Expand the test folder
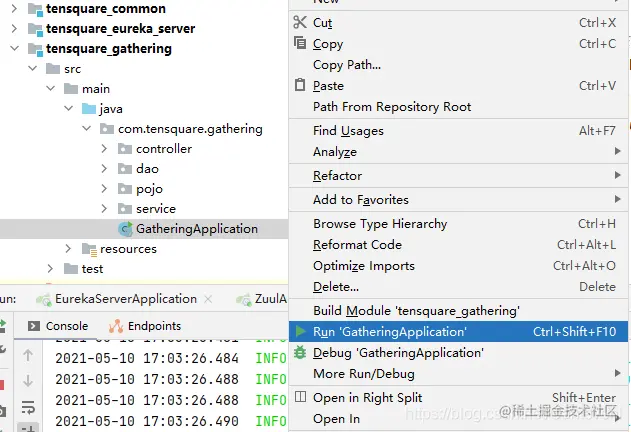 pyautogui.click(x=50, y=269)
